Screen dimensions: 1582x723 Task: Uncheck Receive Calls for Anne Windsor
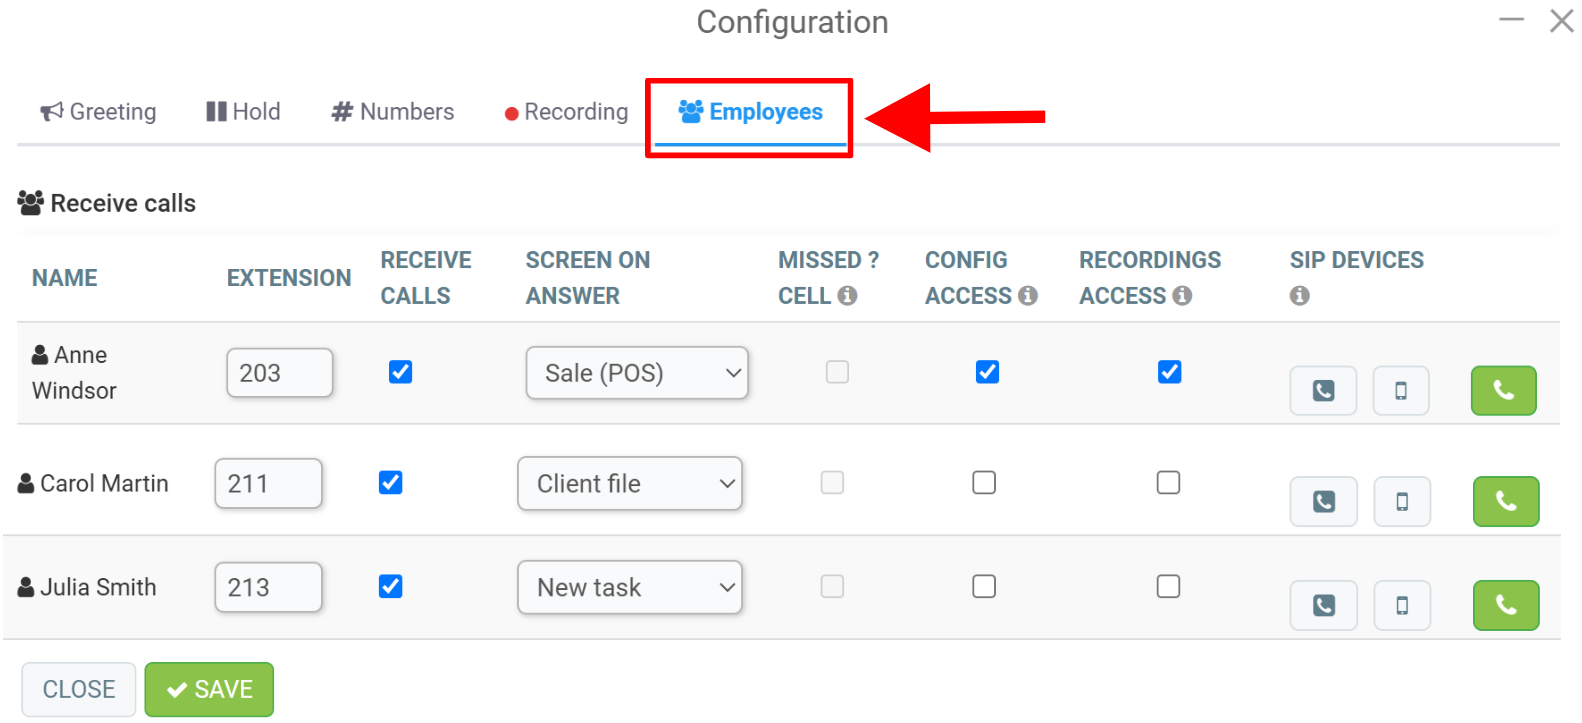400,372
